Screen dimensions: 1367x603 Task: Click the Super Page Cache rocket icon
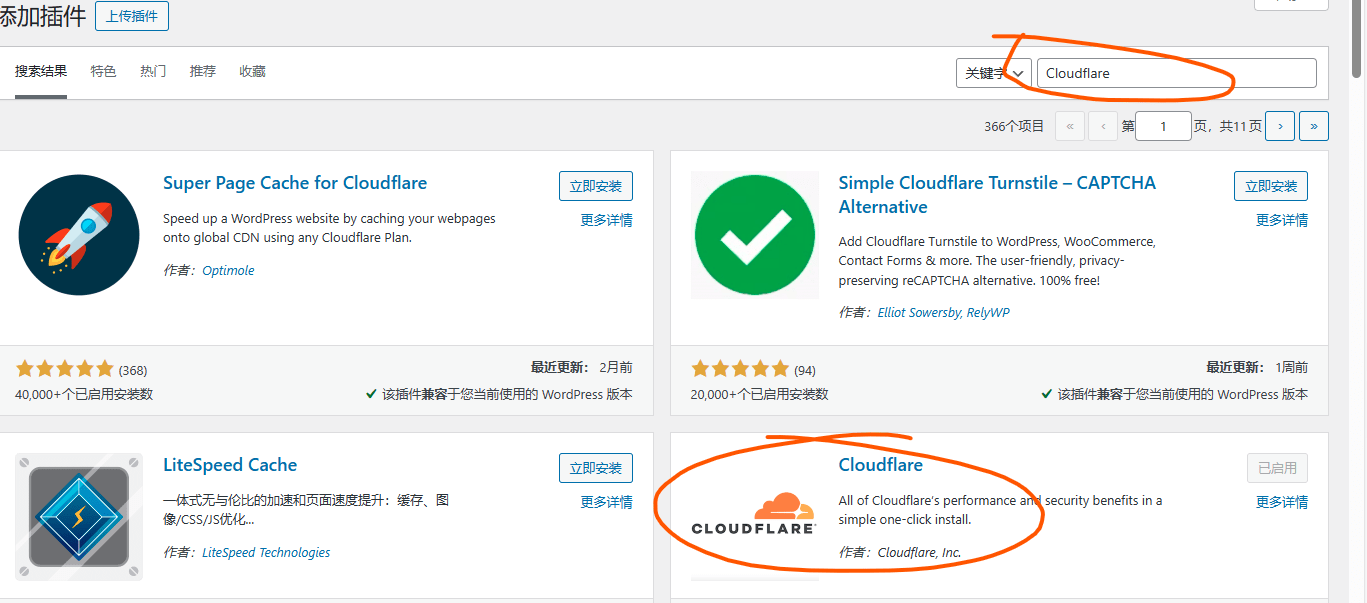coord(79,235)
